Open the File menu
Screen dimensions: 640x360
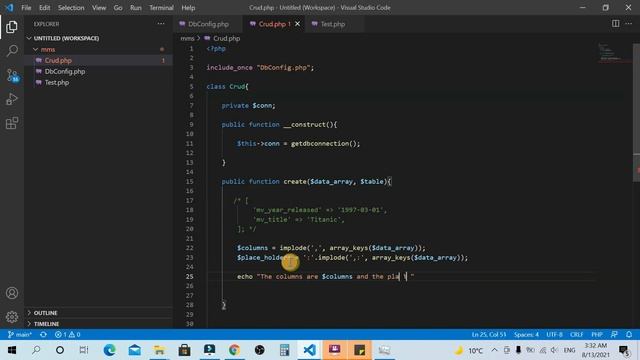[x=26, y=7]
